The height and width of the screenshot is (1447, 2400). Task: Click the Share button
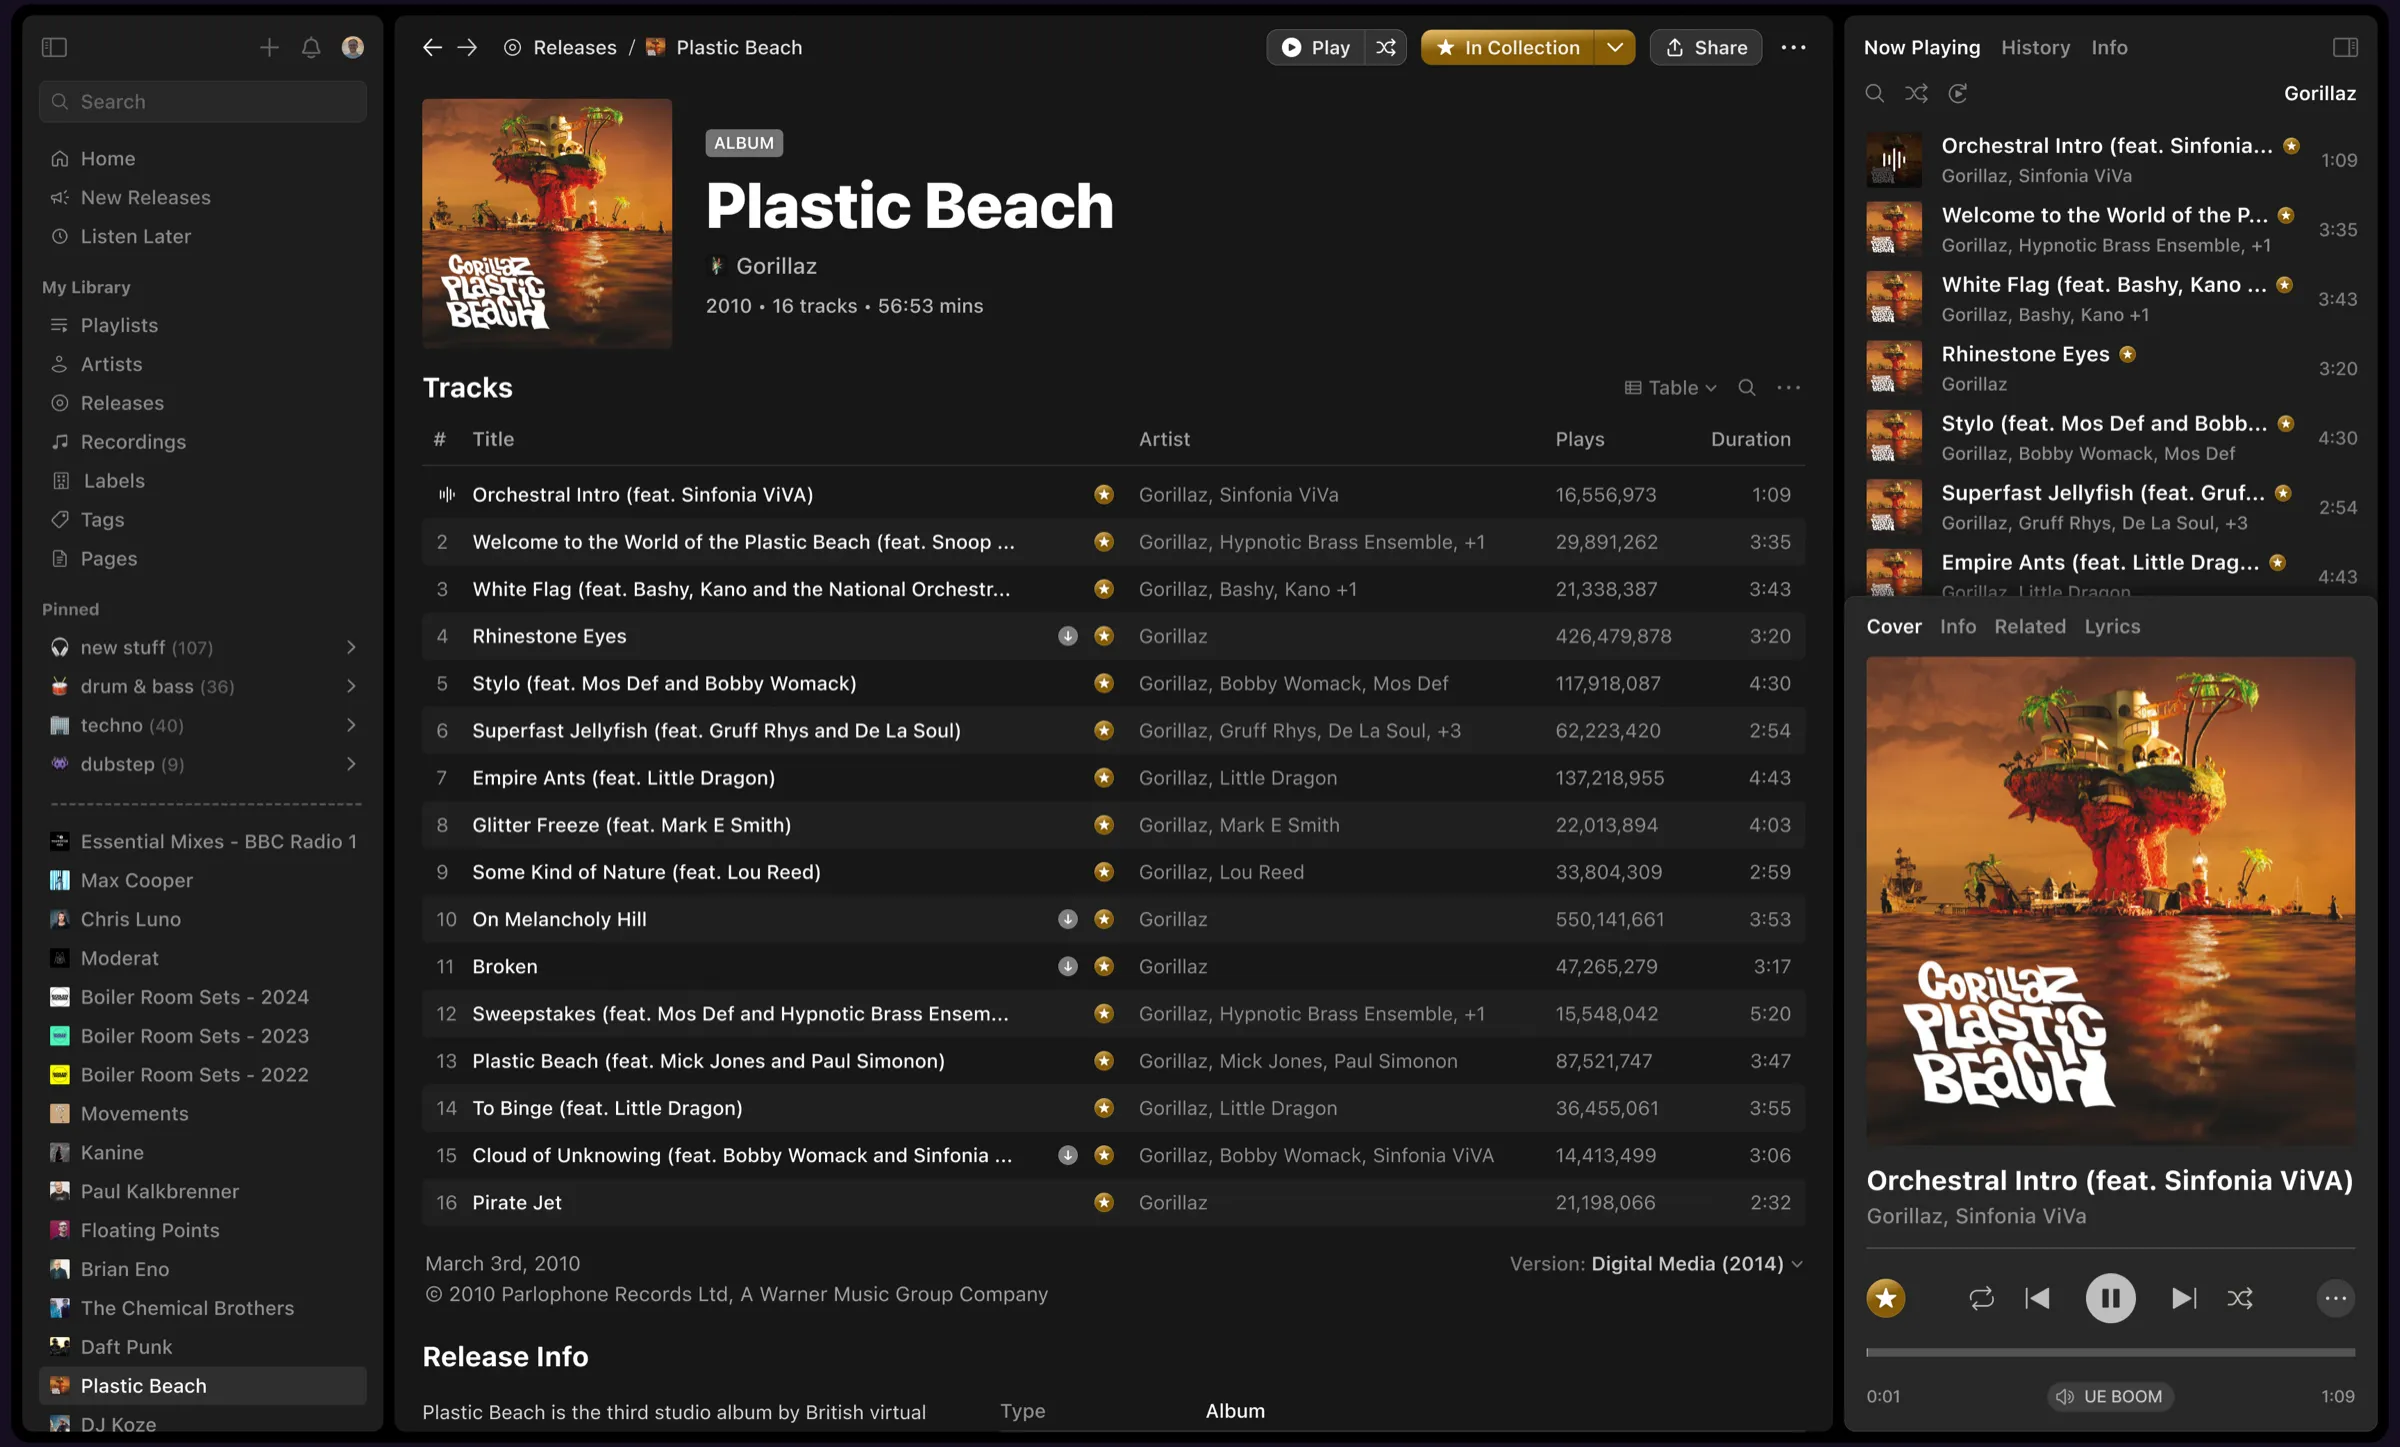coord(1705,47)
